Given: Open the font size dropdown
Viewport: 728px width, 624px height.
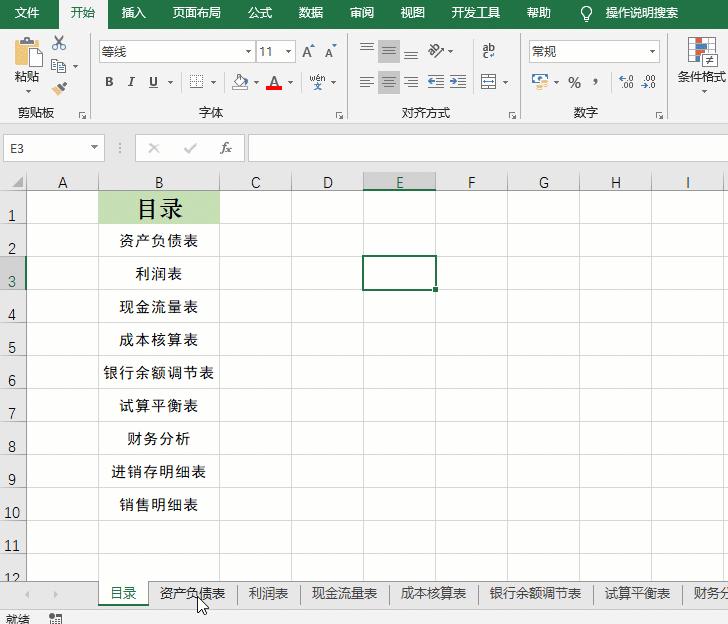Looking at the screenshot, I should tap(288, 52).
